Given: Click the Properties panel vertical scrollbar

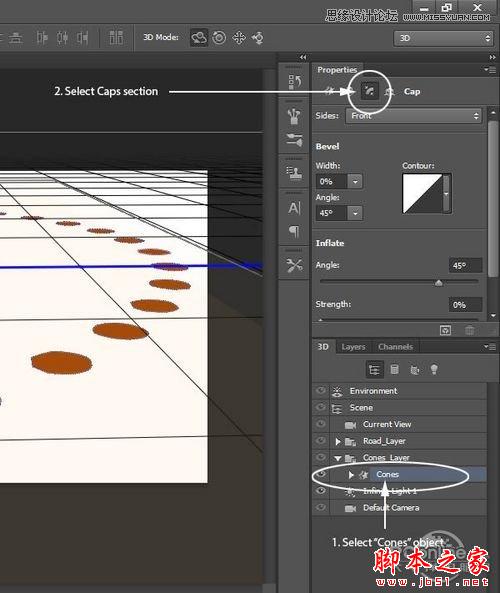Looking at the screenshot, I should point(493,199).
